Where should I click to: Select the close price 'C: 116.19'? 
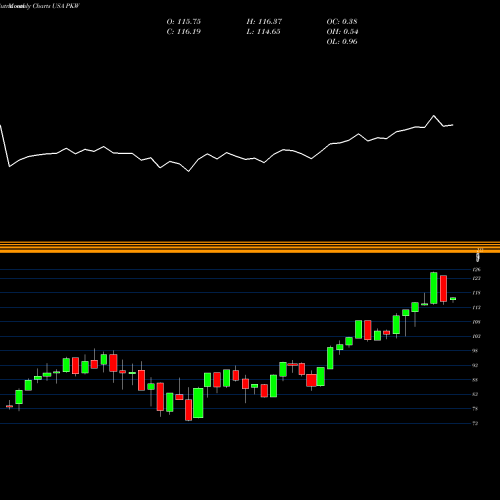coord(183,32)
